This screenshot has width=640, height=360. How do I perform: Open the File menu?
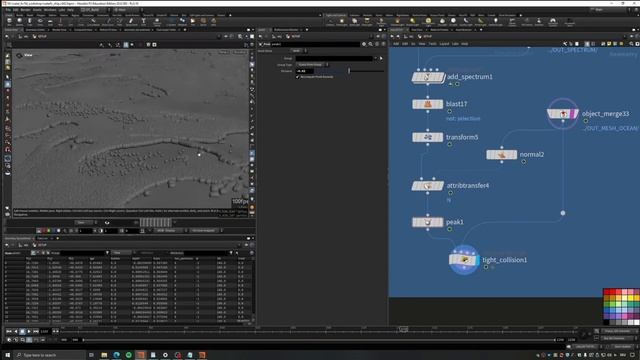[7, 9]
